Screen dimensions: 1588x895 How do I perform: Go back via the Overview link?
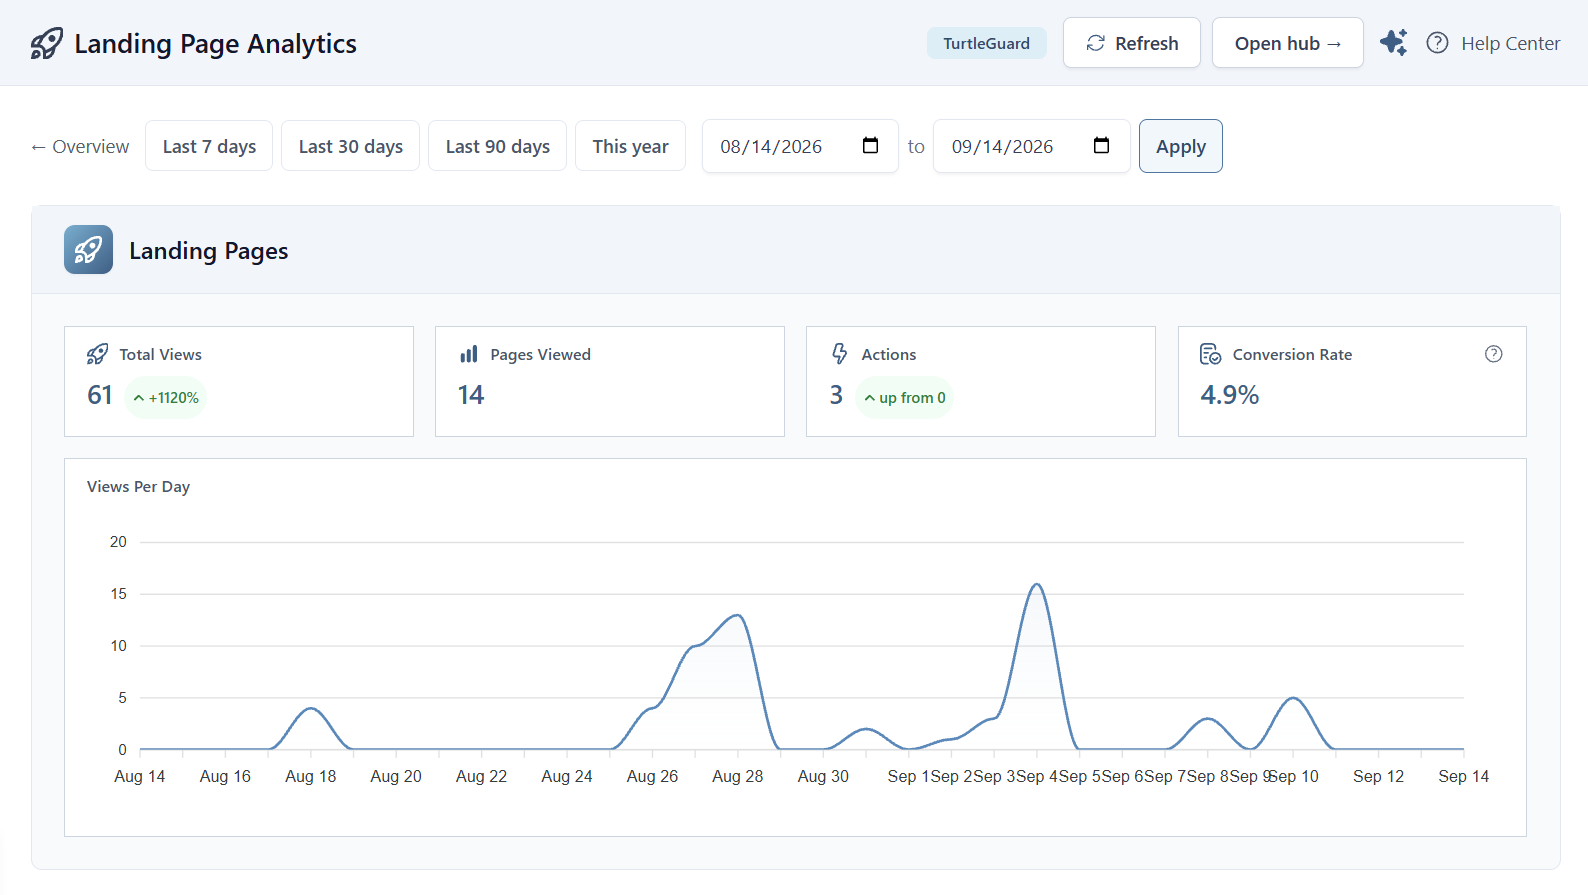tap(80, 146)
